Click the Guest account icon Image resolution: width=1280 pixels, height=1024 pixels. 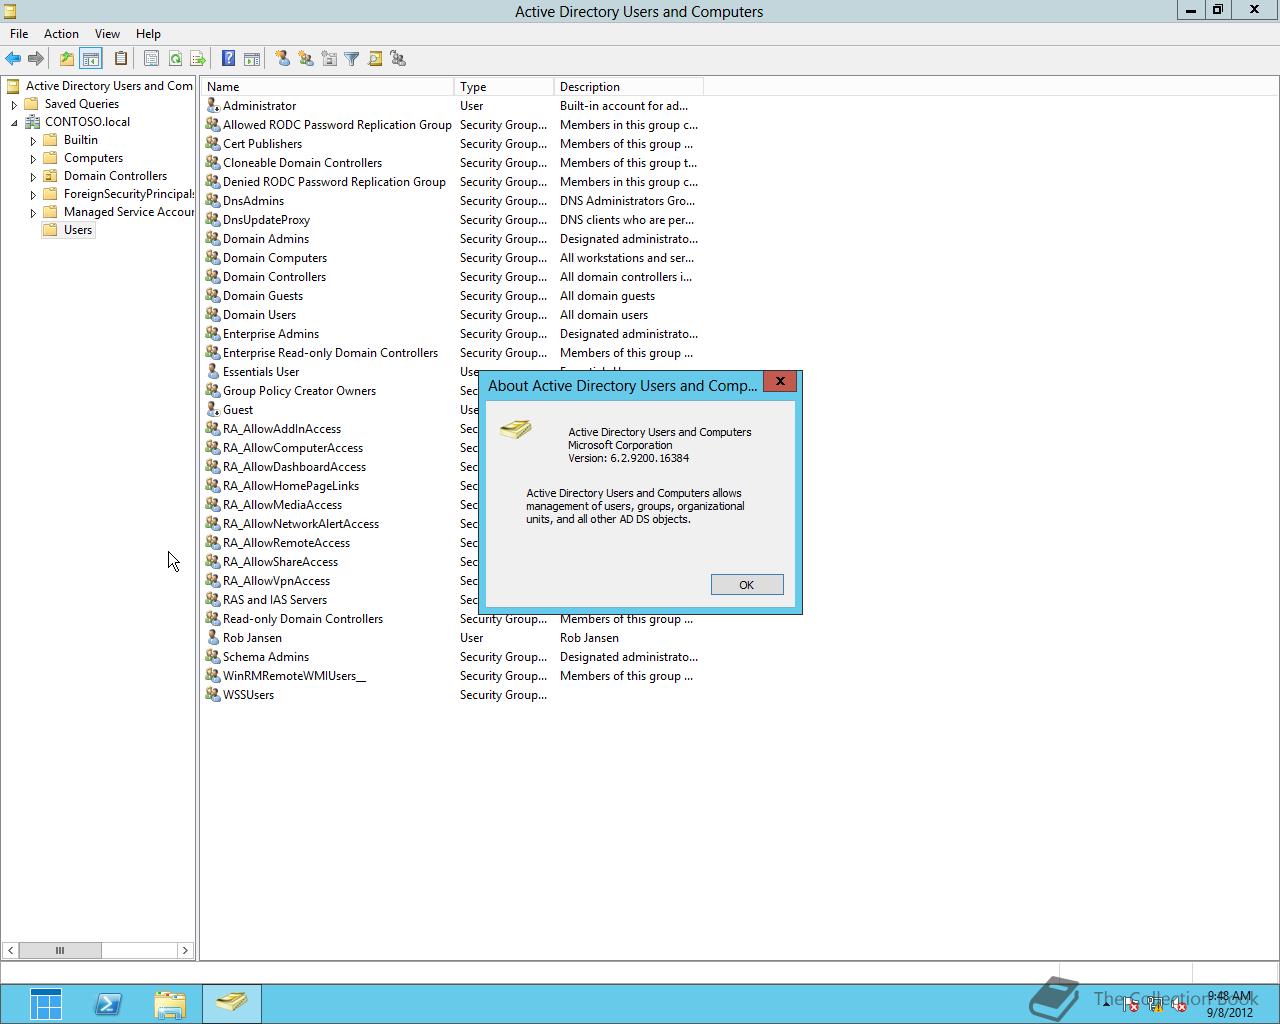click(212, 409)
